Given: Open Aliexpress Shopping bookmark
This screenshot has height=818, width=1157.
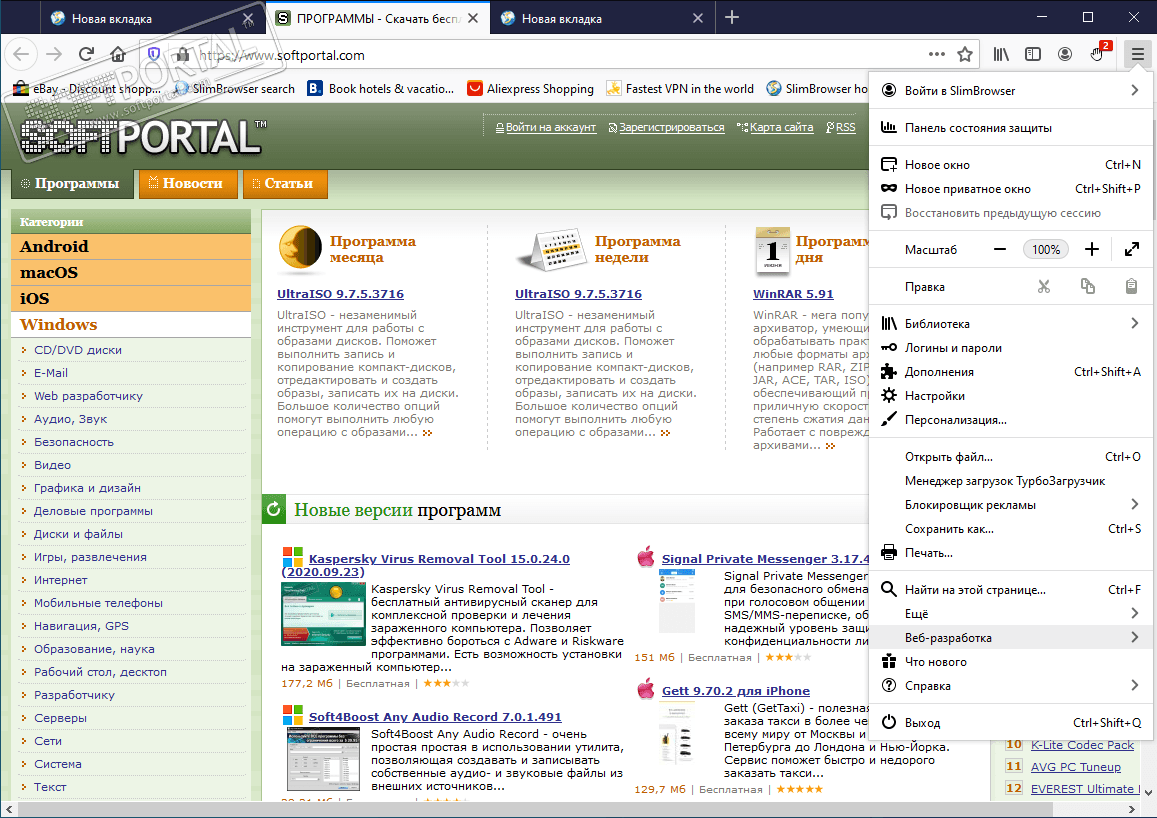Looking at the screenshot, I should click(x=531, y=89).
